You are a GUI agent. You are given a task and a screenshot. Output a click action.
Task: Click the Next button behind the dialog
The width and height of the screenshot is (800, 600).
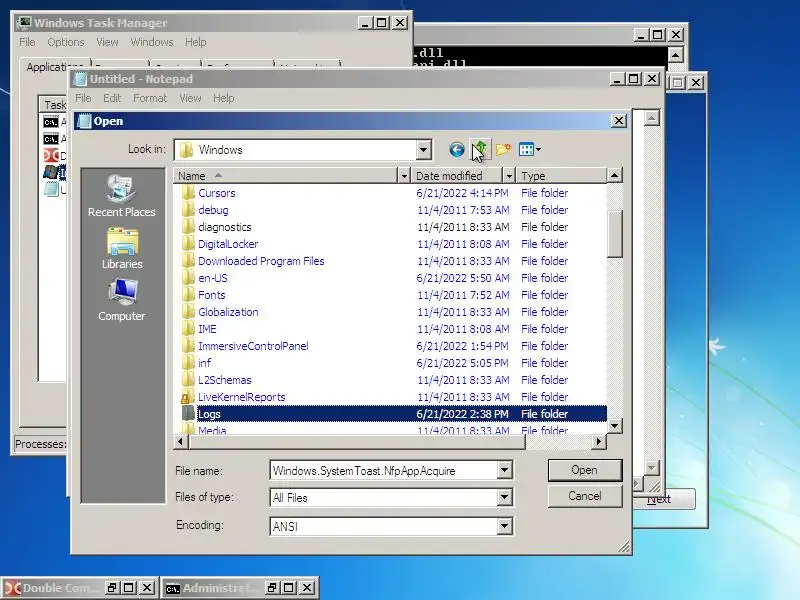tap(664, 499)
